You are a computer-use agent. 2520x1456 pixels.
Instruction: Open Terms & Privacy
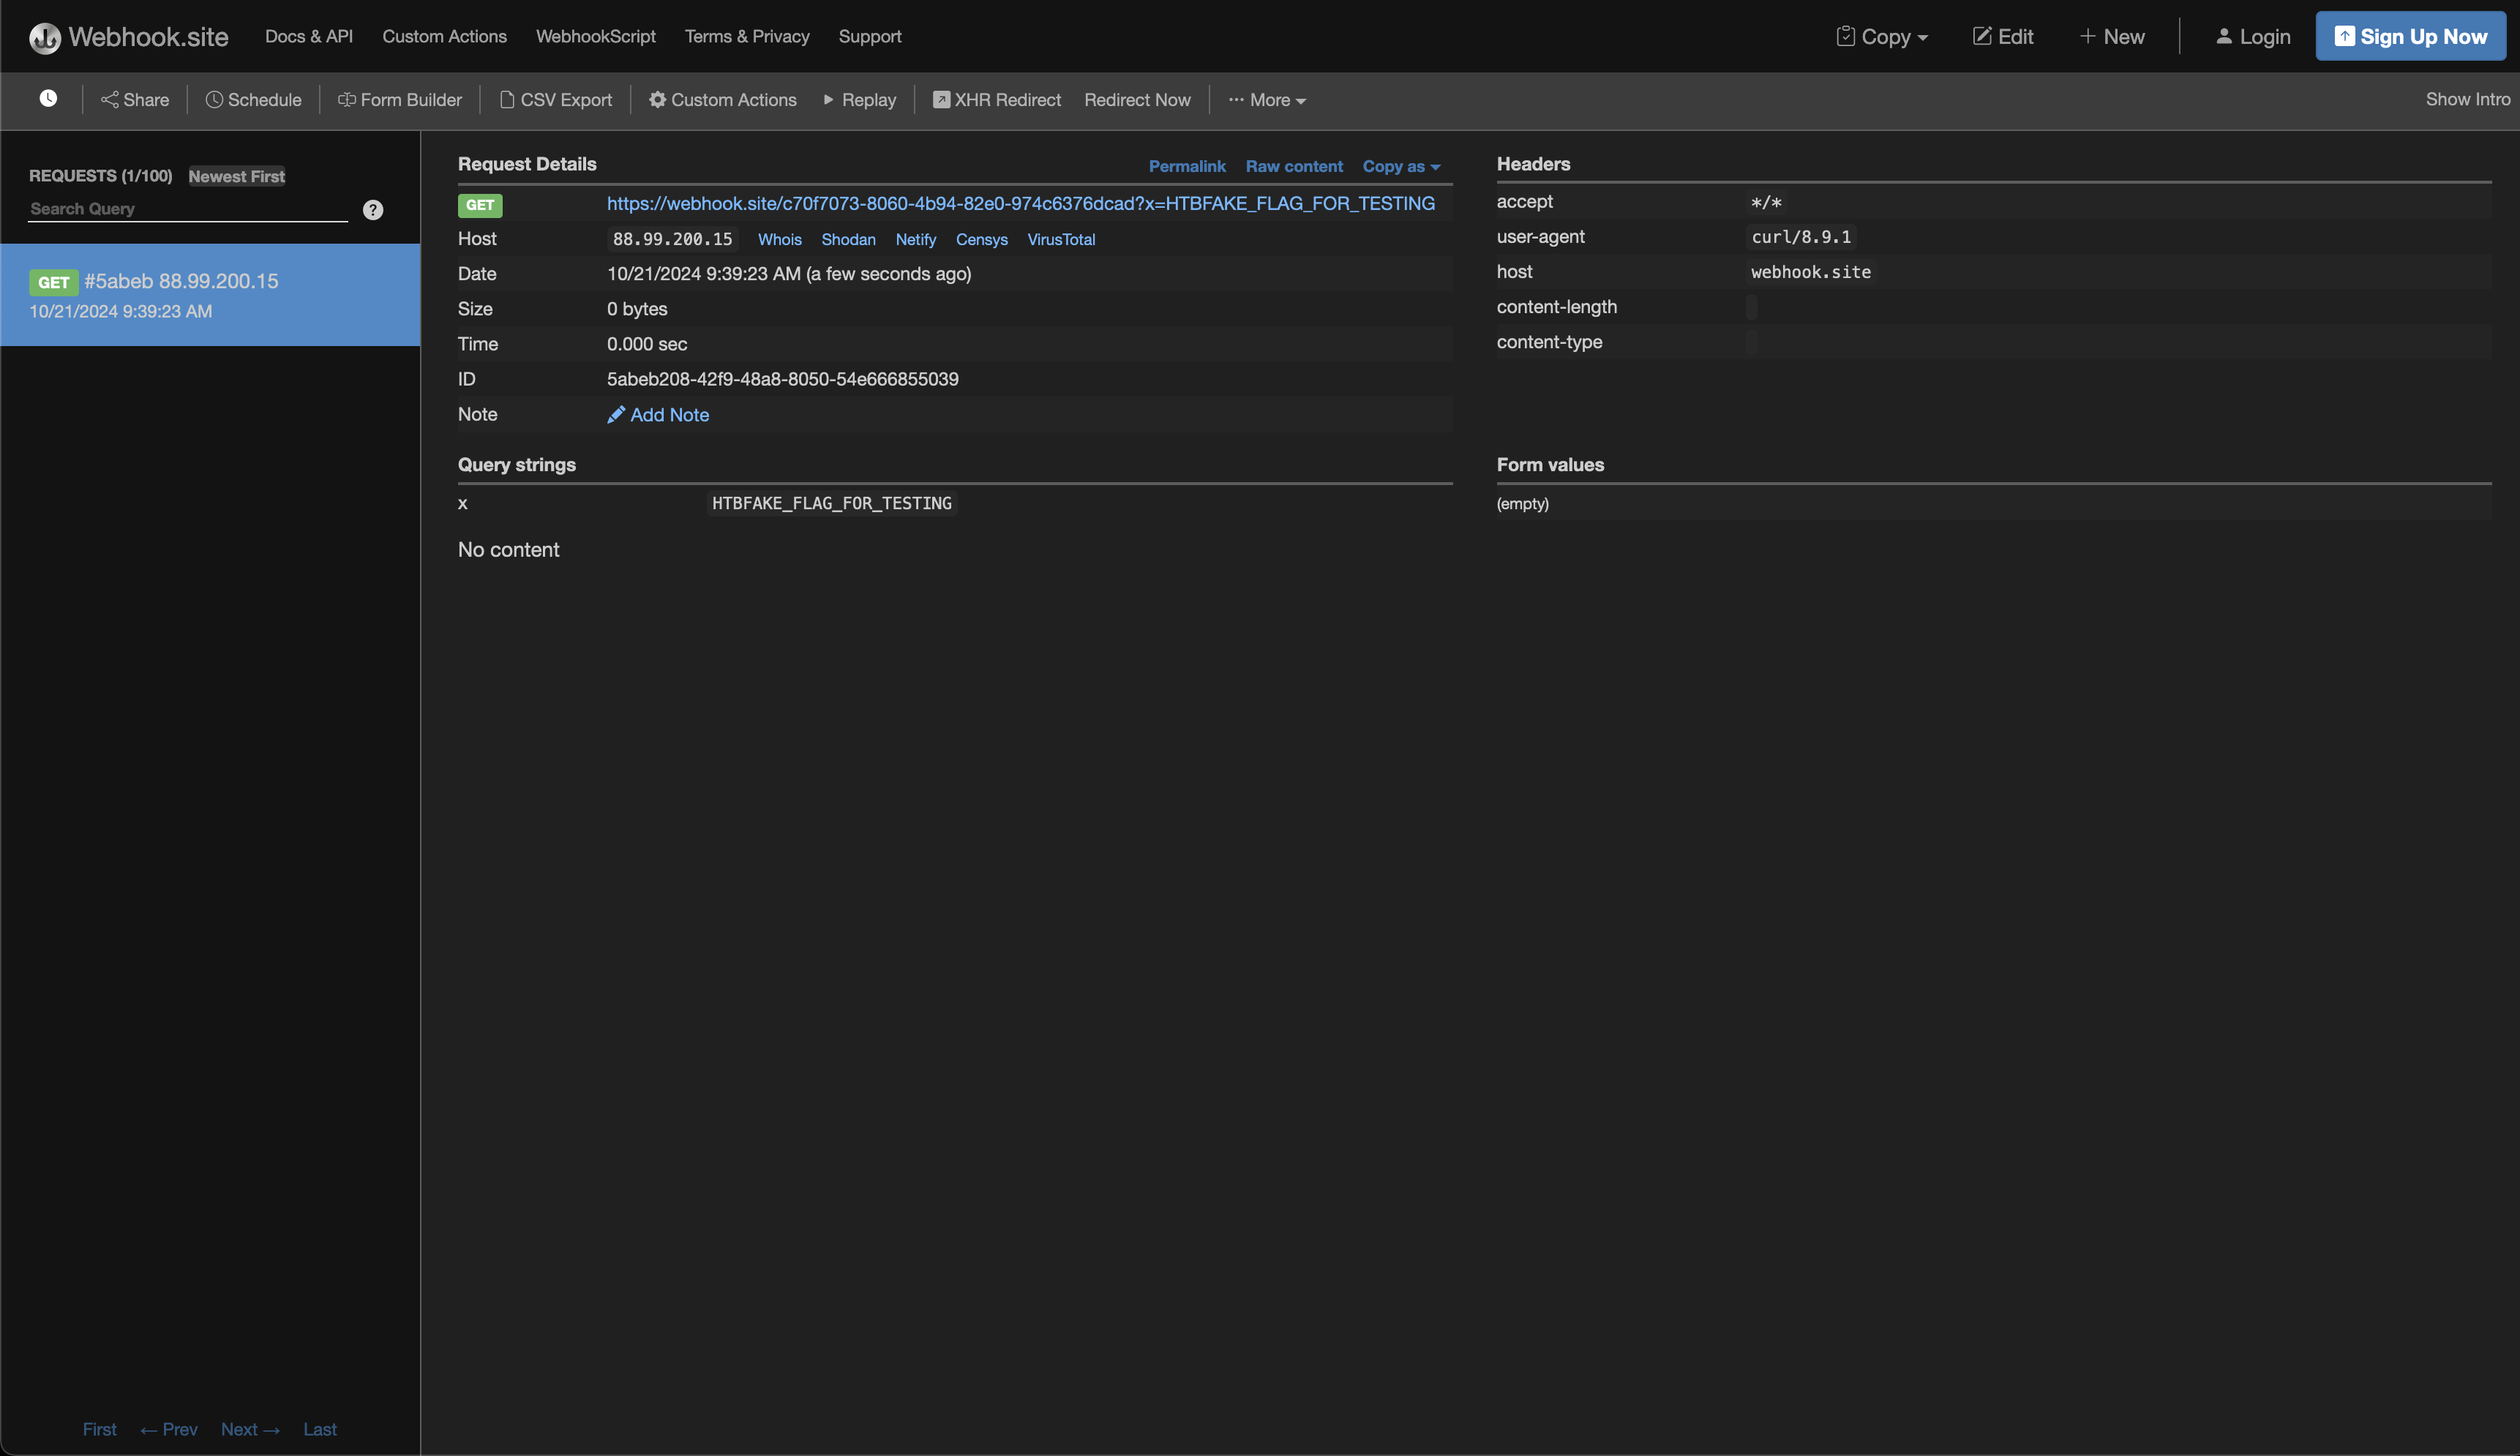coord(747,36)
